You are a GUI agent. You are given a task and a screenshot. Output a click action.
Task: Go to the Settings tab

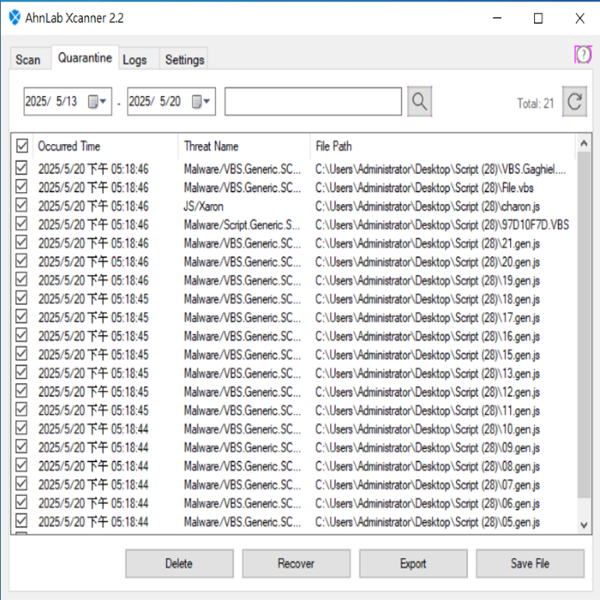point(184,60)
